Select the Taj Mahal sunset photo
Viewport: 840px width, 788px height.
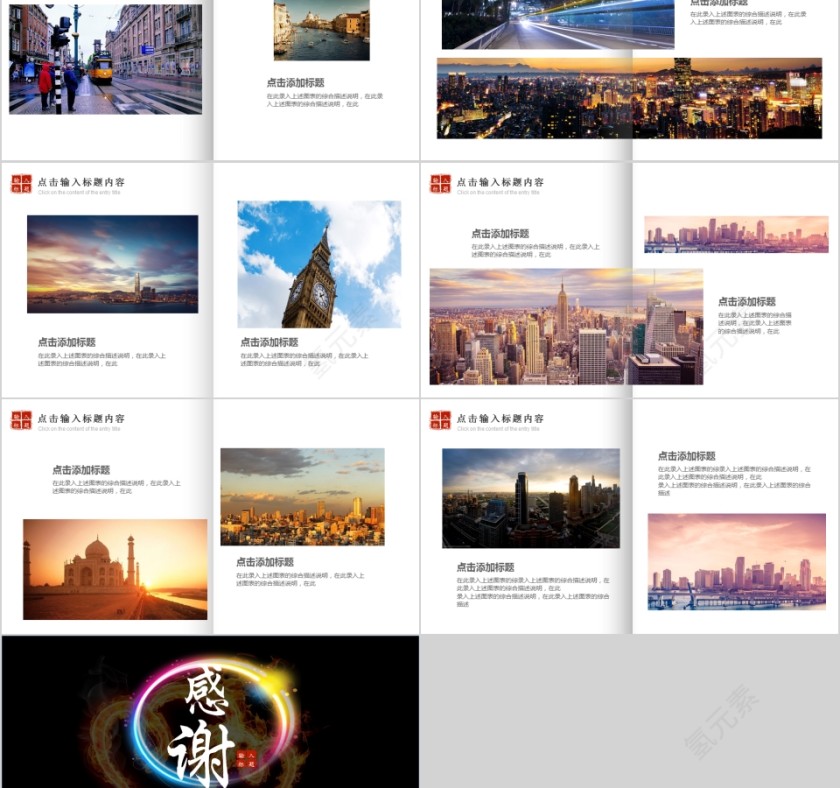[115, 569]
